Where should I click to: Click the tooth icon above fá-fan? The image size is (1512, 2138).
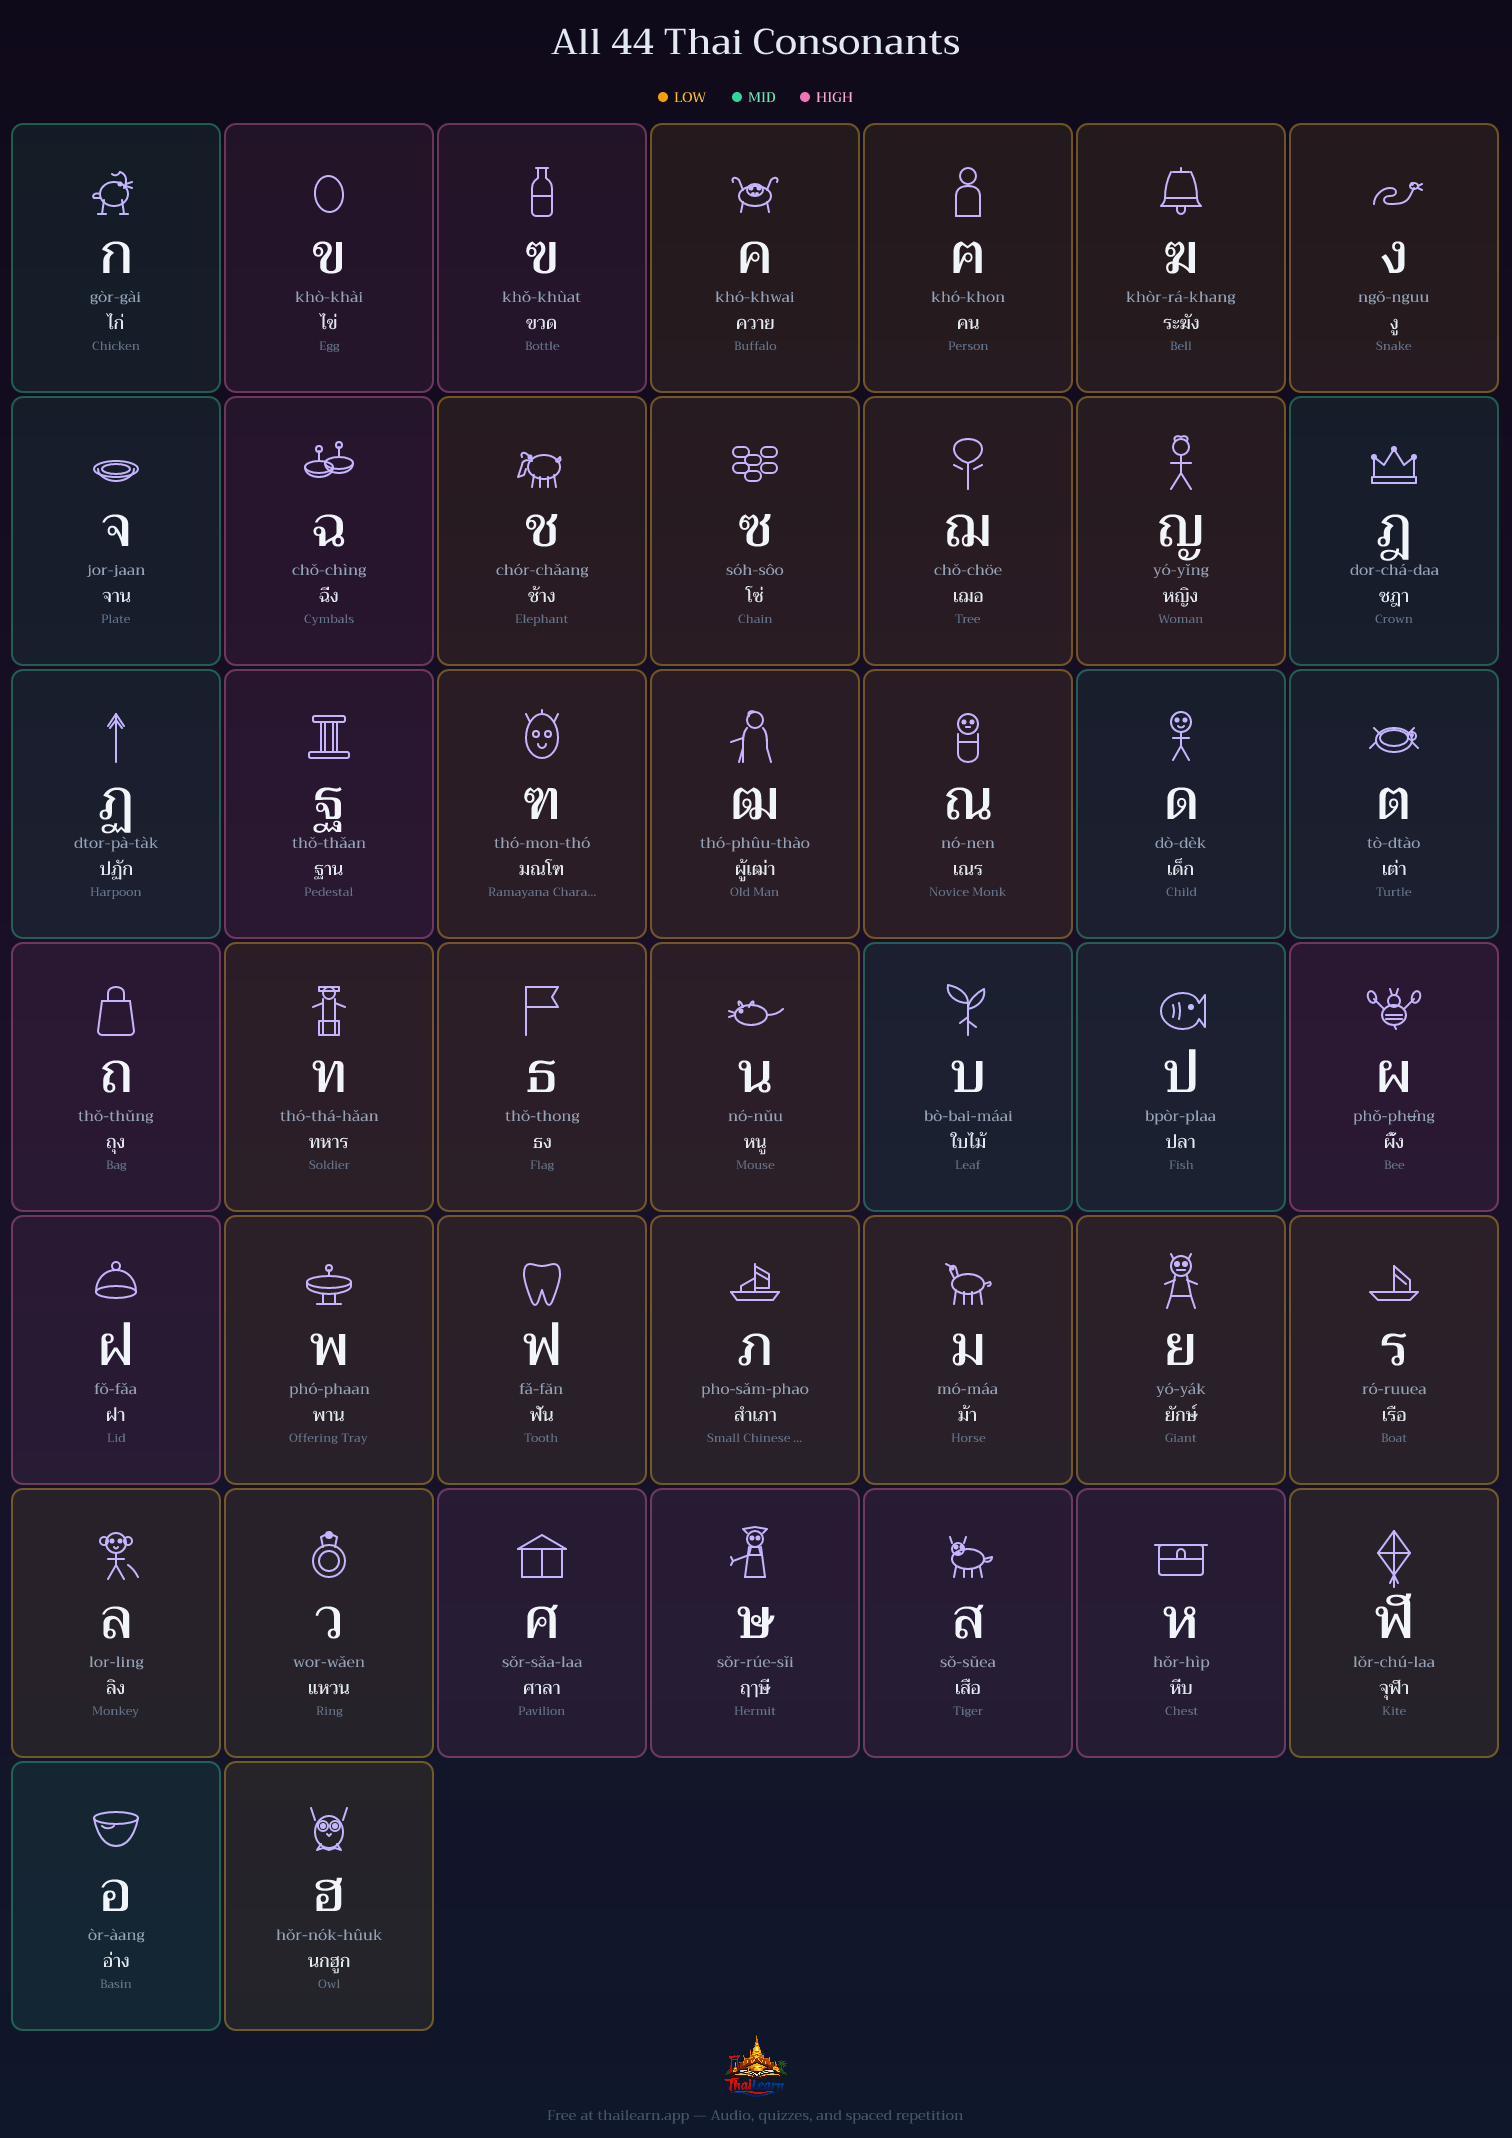pos(541,1284)
